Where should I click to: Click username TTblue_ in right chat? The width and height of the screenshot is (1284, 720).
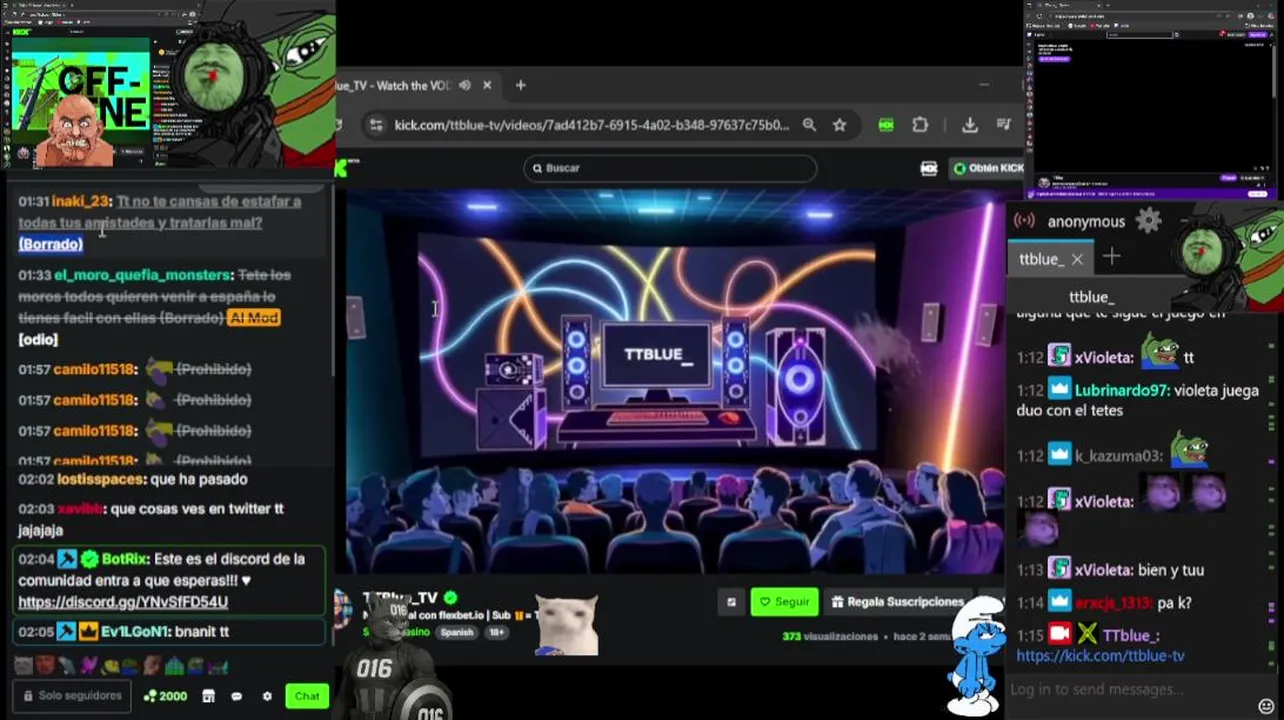coord(1131,636)
